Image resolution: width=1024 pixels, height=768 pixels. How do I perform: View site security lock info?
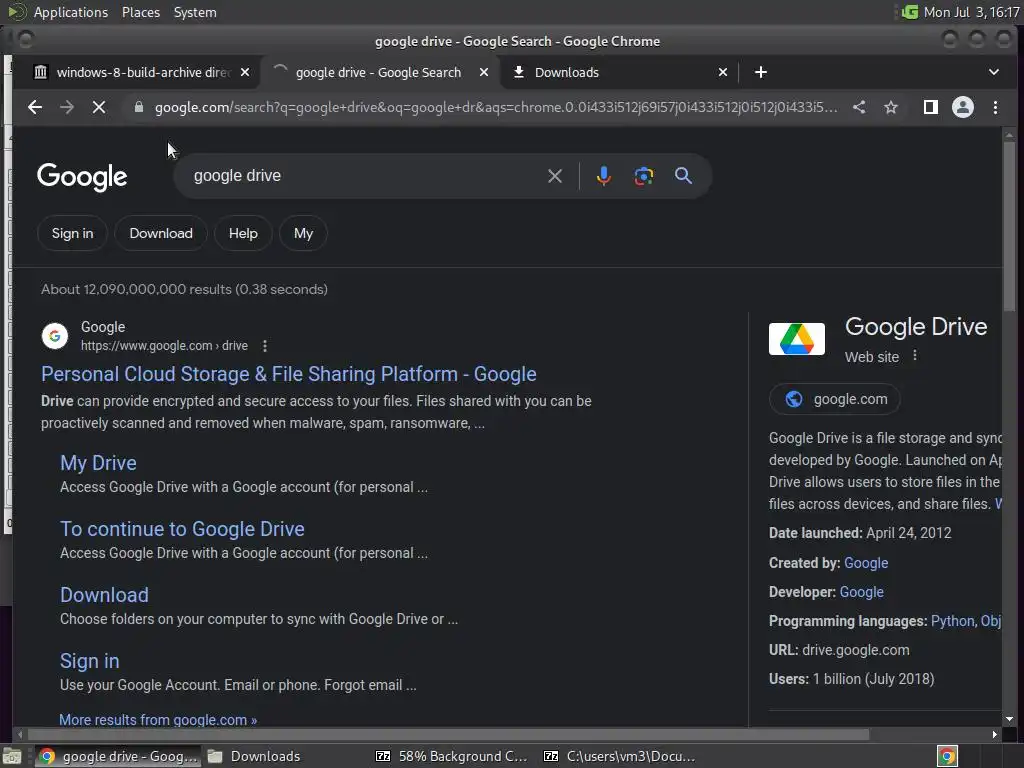pos(138,107)
